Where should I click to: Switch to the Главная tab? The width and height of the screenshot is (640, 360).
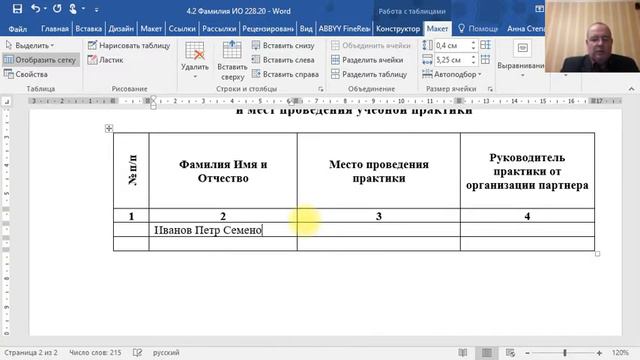tap(55, 29)
